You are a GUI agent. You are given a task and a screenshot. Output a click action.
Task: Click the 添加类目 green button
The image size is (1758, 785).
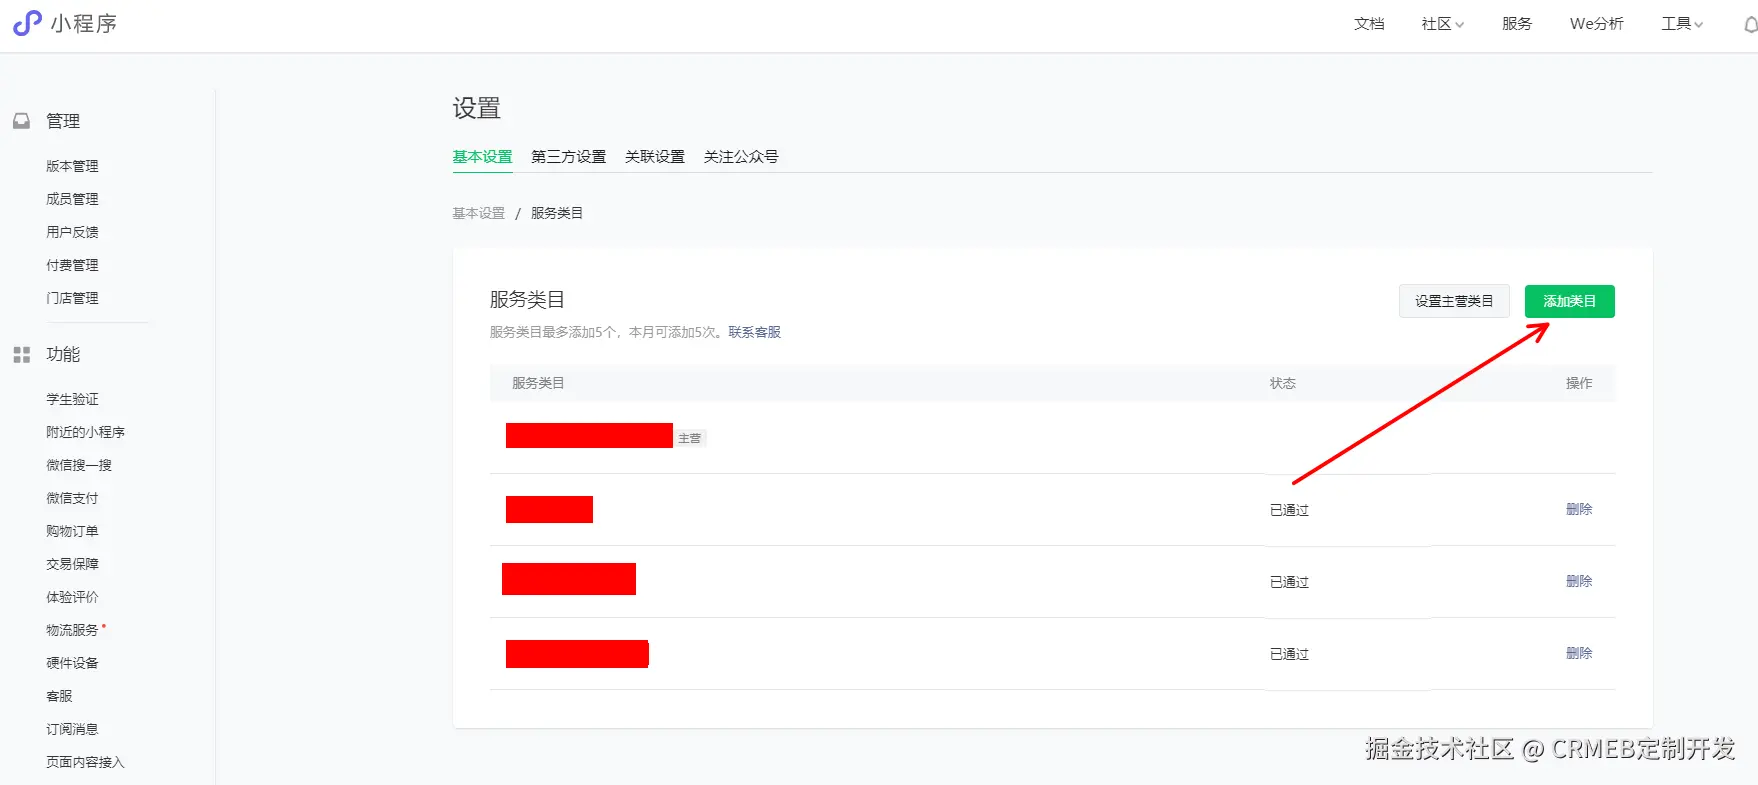1569,301
